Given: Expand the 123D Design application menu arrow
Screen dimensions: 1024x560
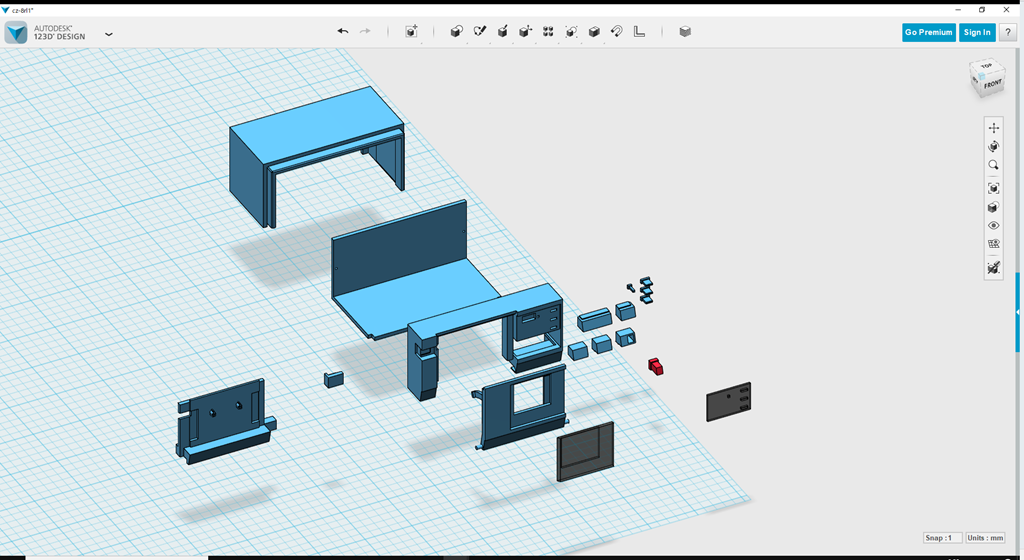Looking at the screenshot, I should (x=108, y=33).
